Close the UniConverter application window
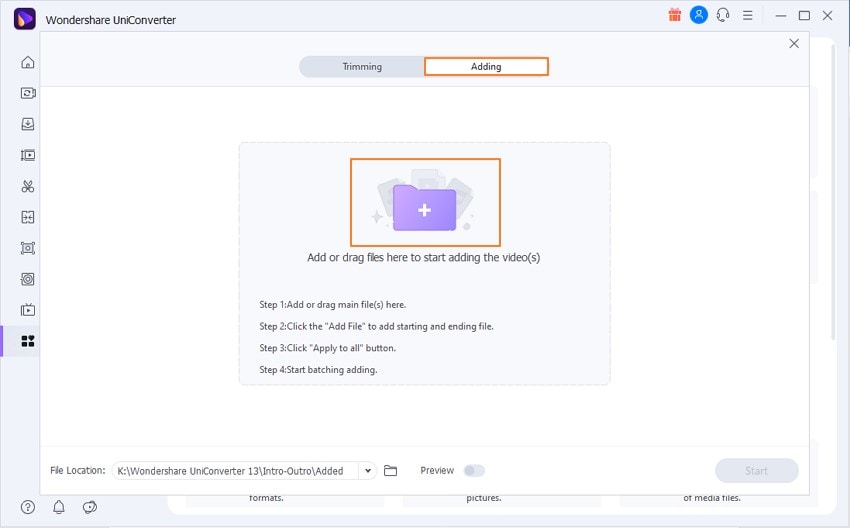 (827, 16)
